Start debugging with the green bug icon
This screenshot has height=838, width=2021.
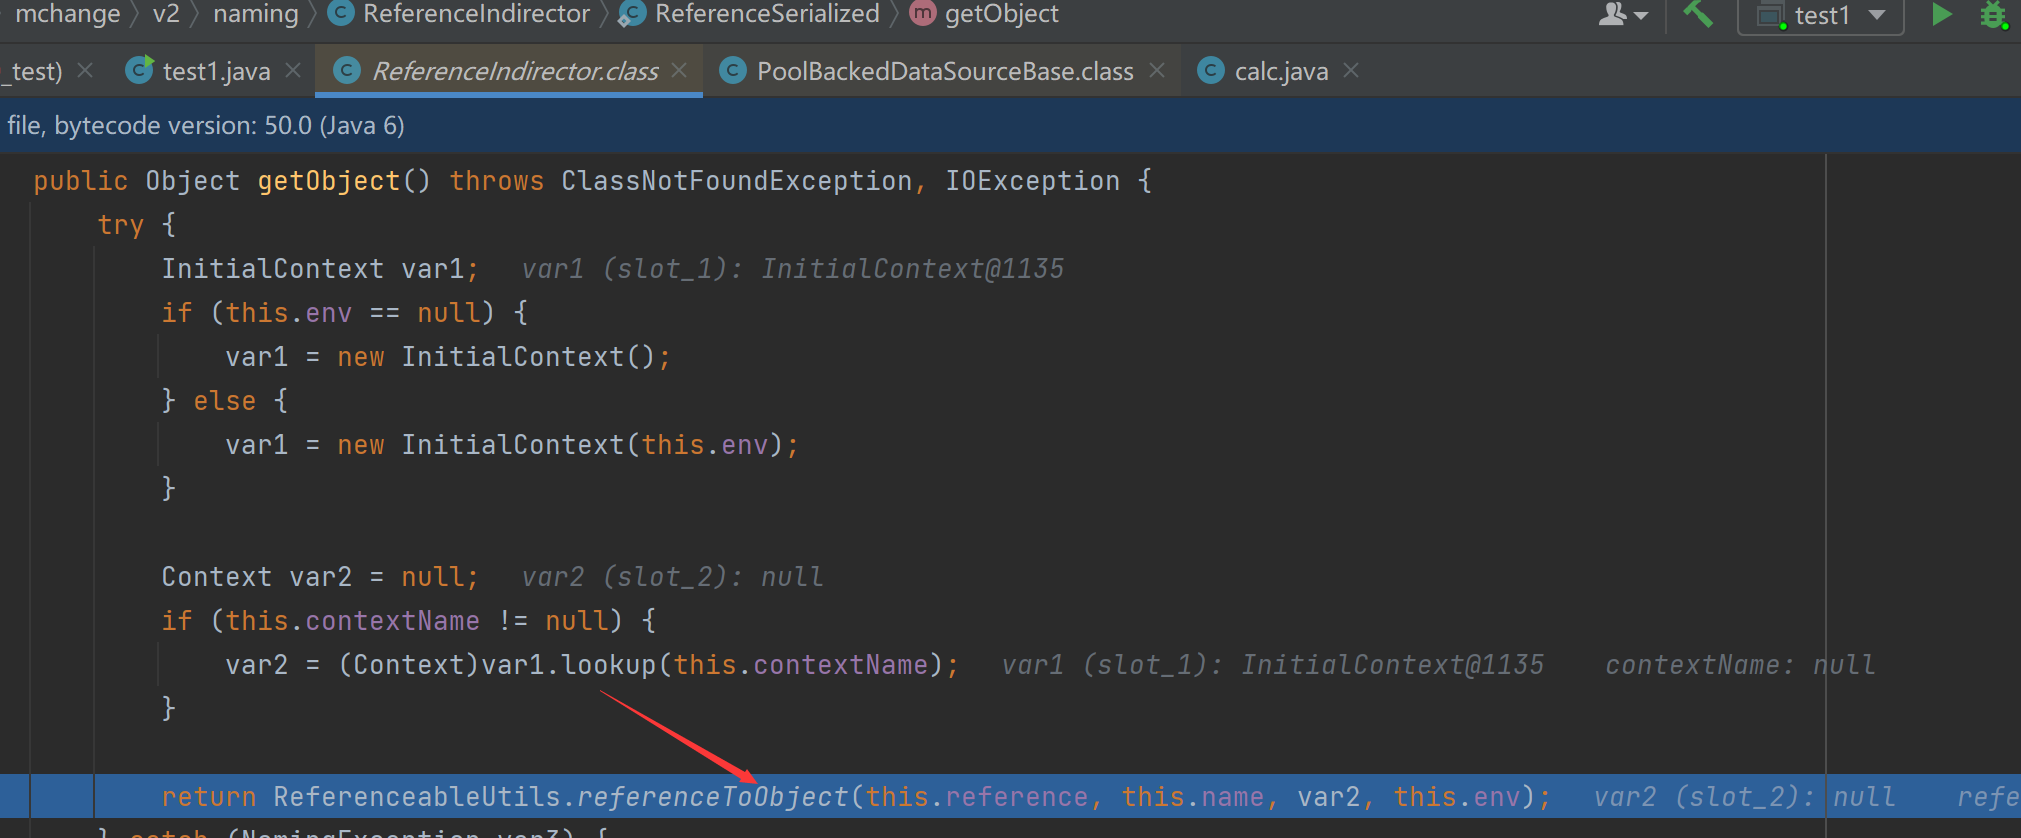click(x=1993, y=15)
